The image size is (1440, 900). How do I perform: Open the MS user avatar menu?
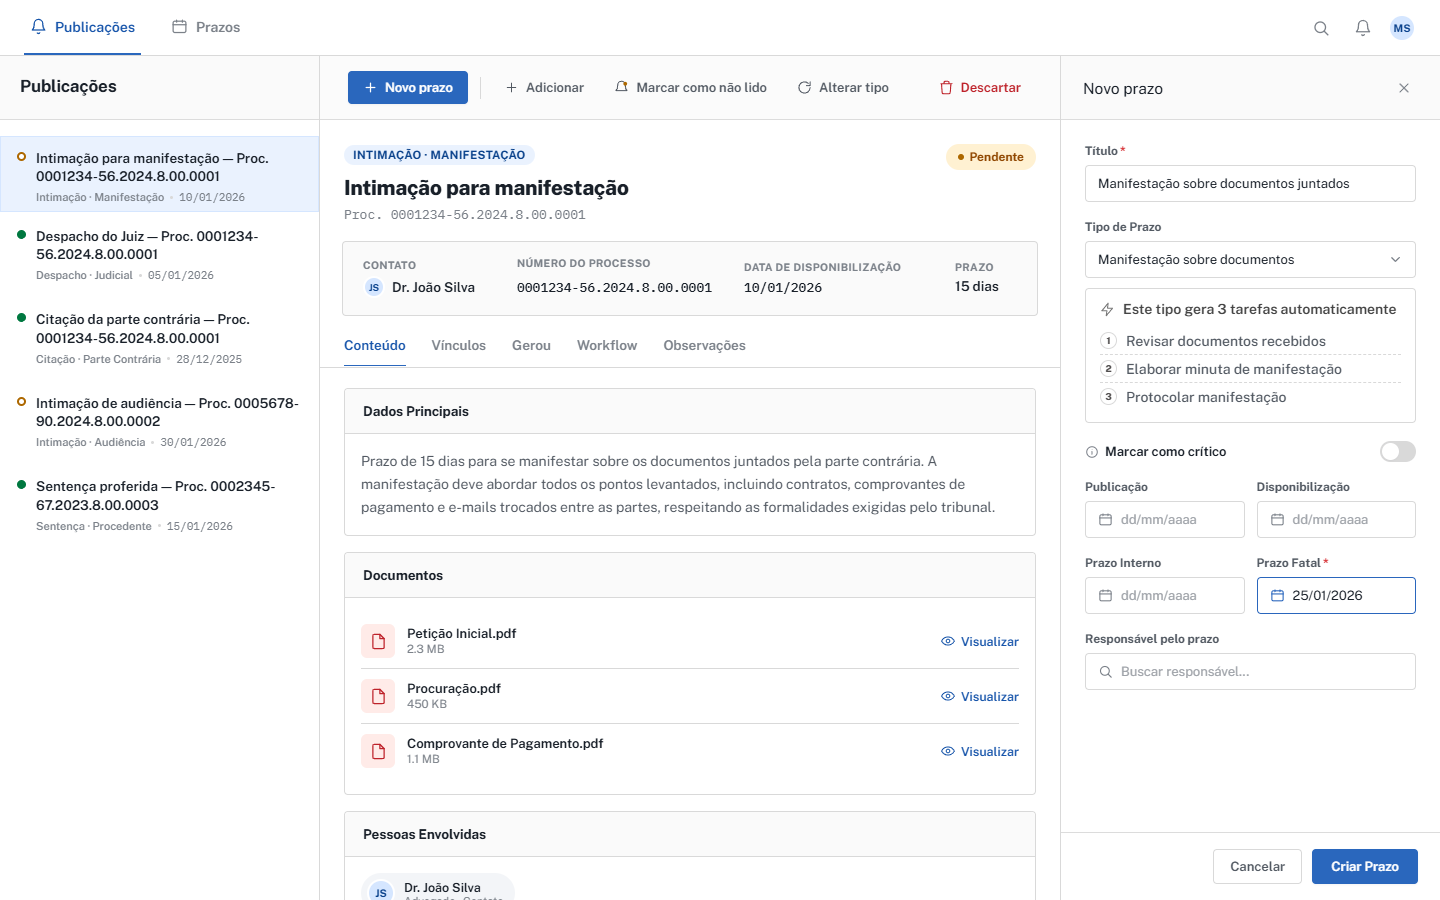click(x=1402, y=28)
